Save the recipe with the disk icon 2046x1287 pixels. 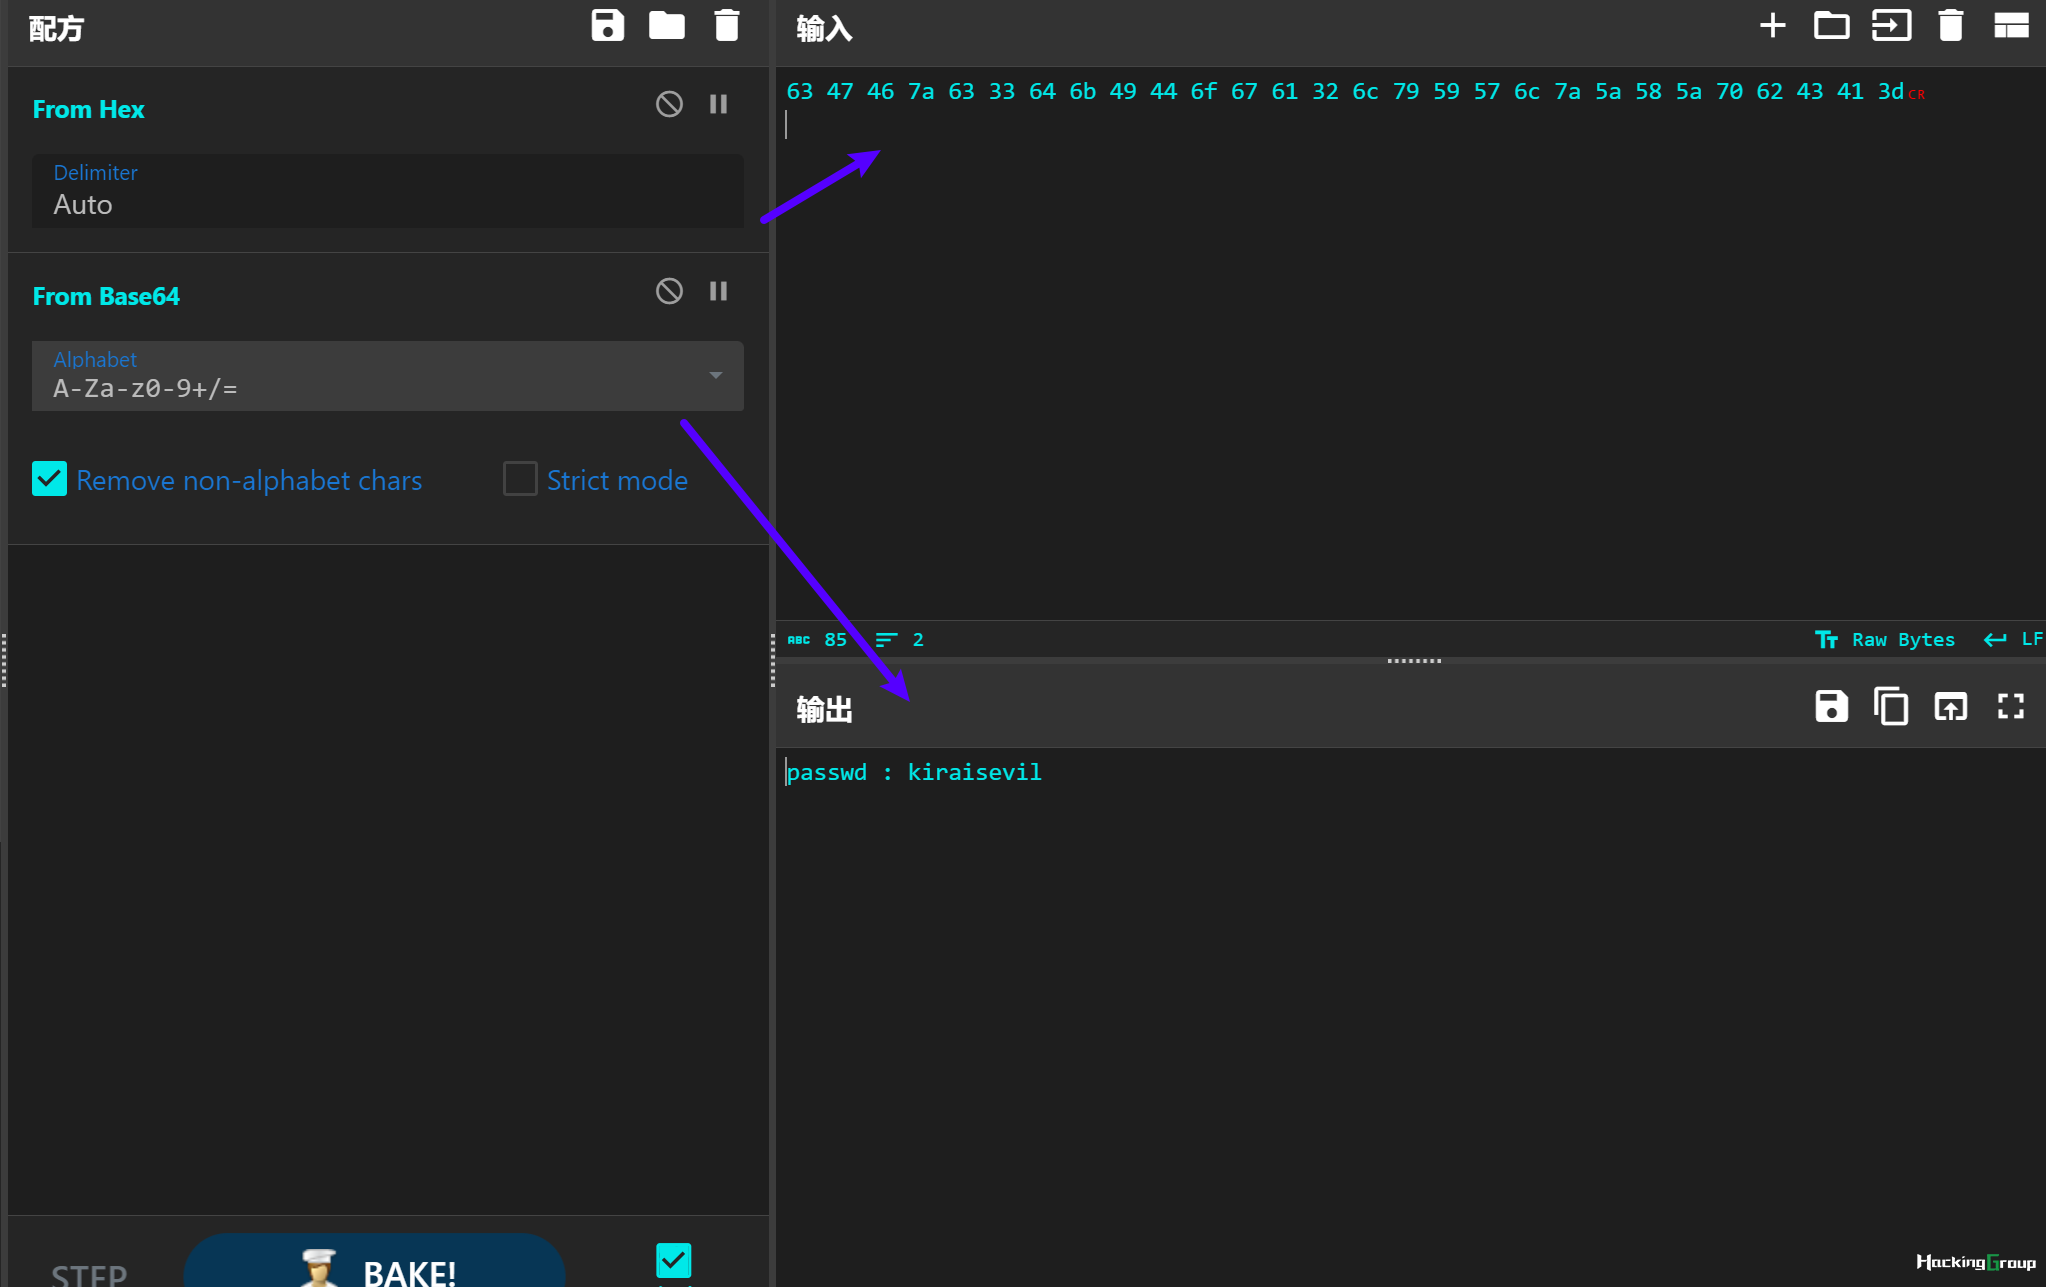coord(607,26)
